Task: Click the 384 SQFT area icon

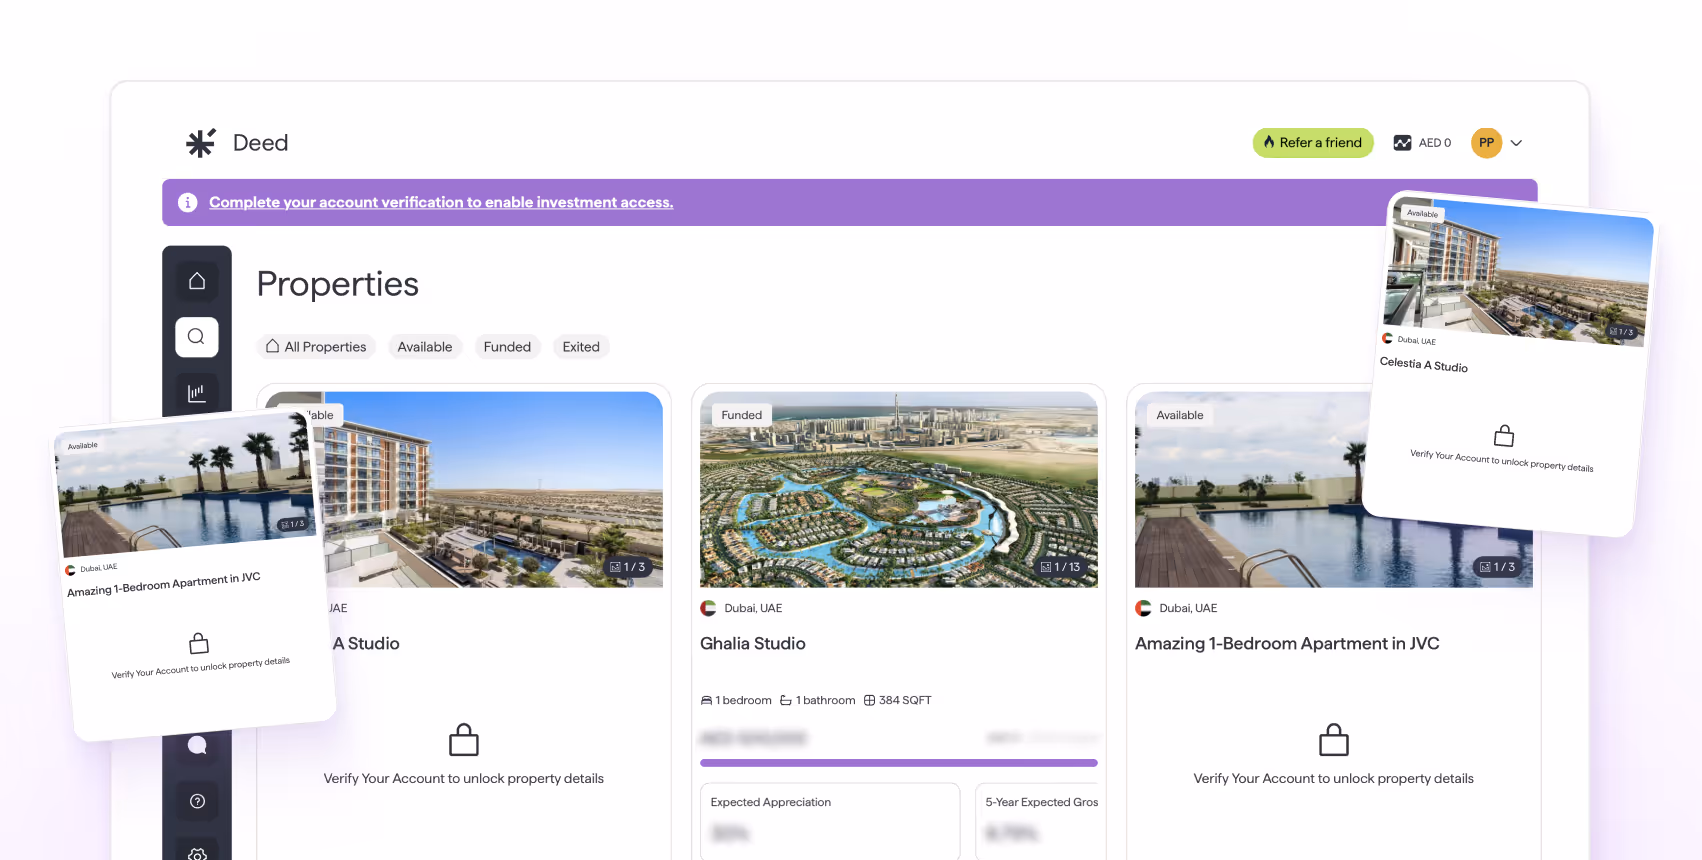Action: pos(869,700)
